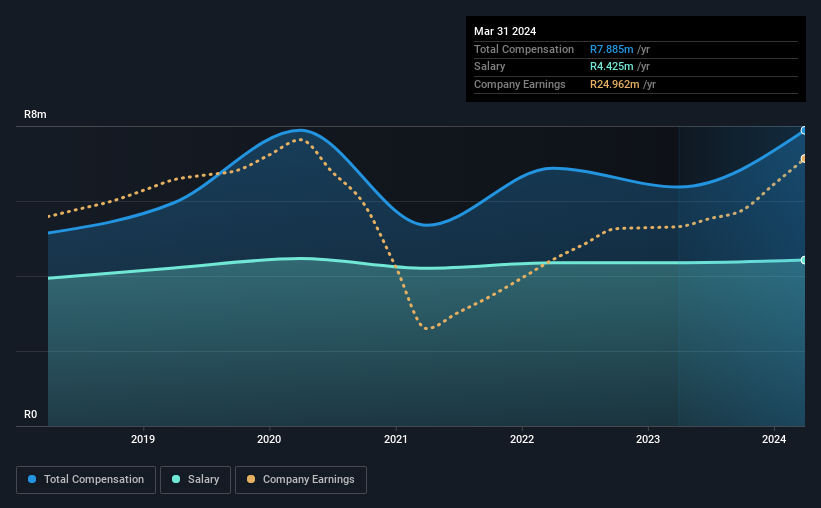
Task: Click the R4.425m salary value
Action: point(612,67)
